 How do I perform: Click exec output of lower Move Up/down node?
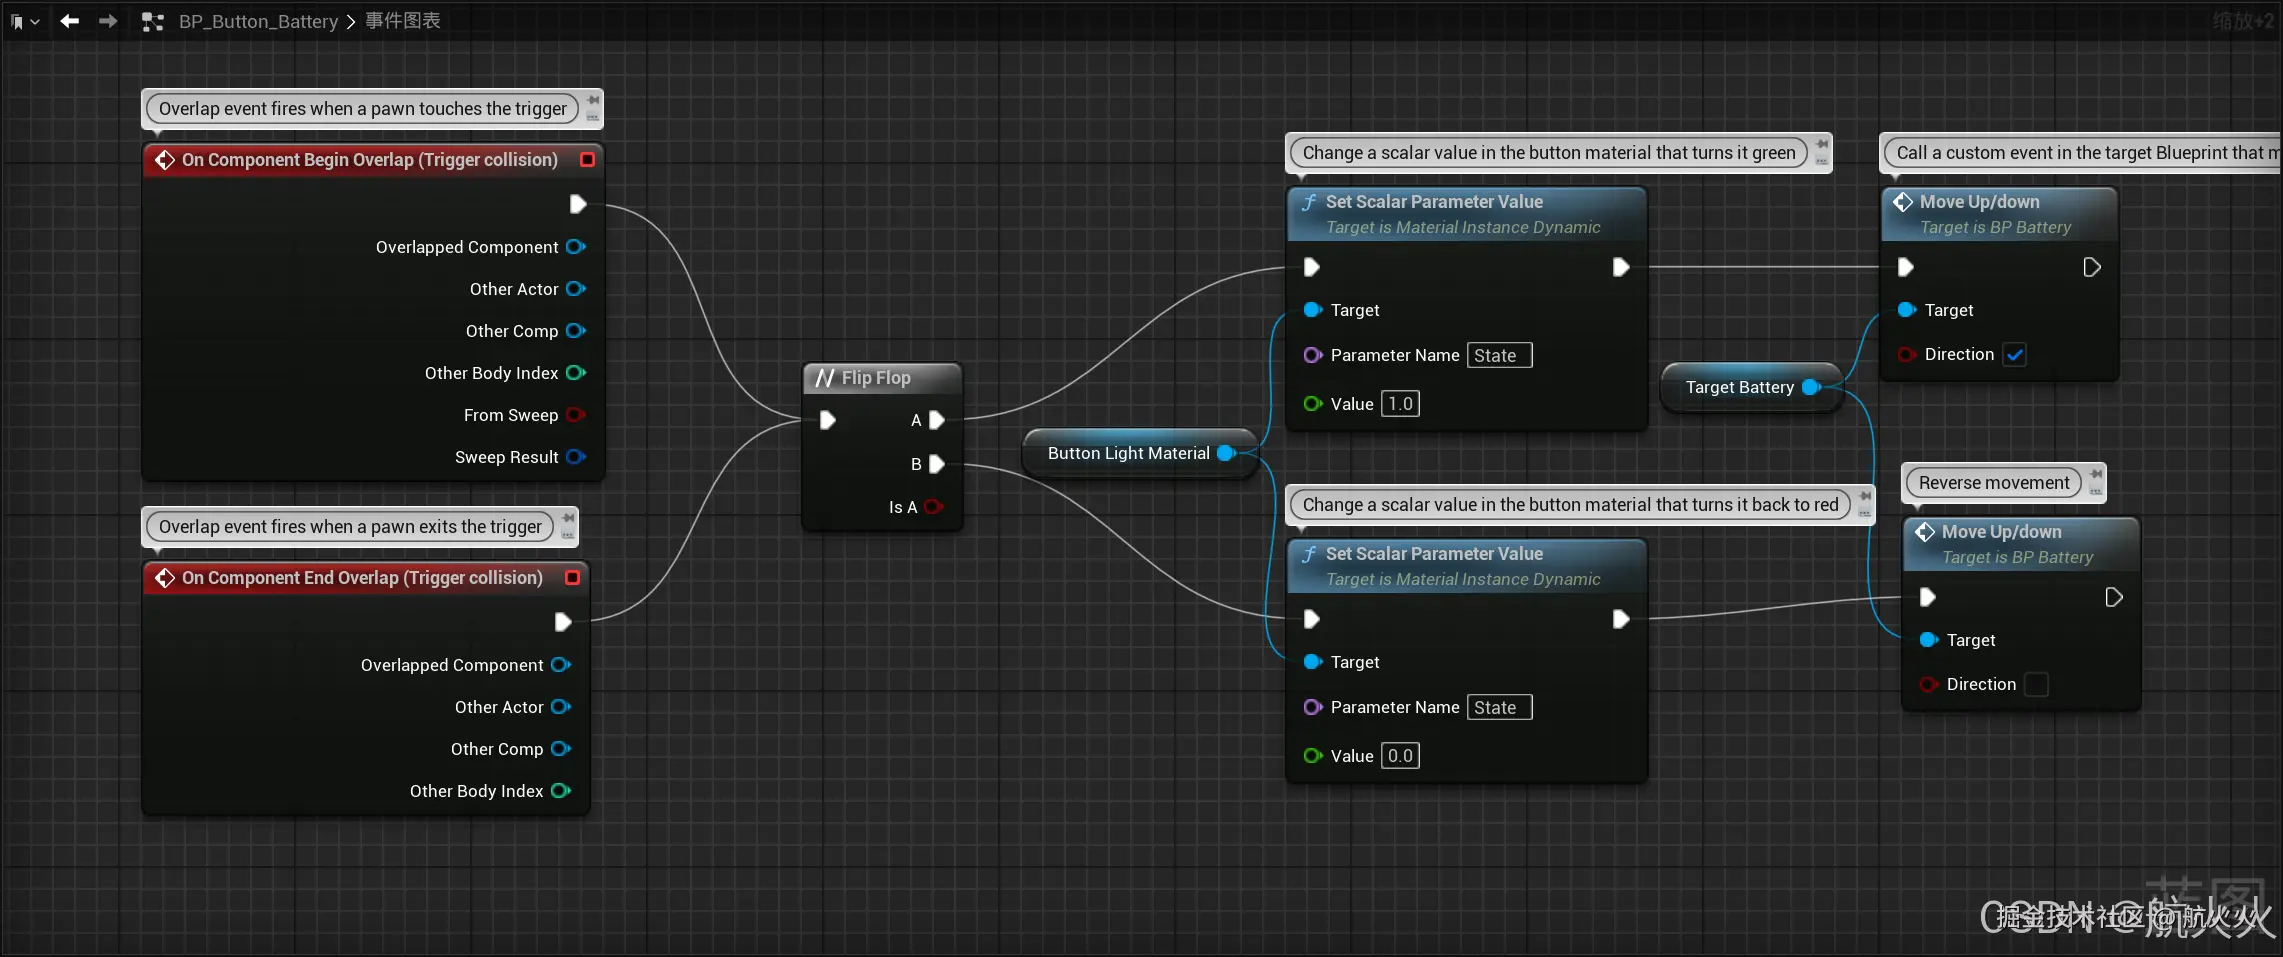pos(2113,597)
